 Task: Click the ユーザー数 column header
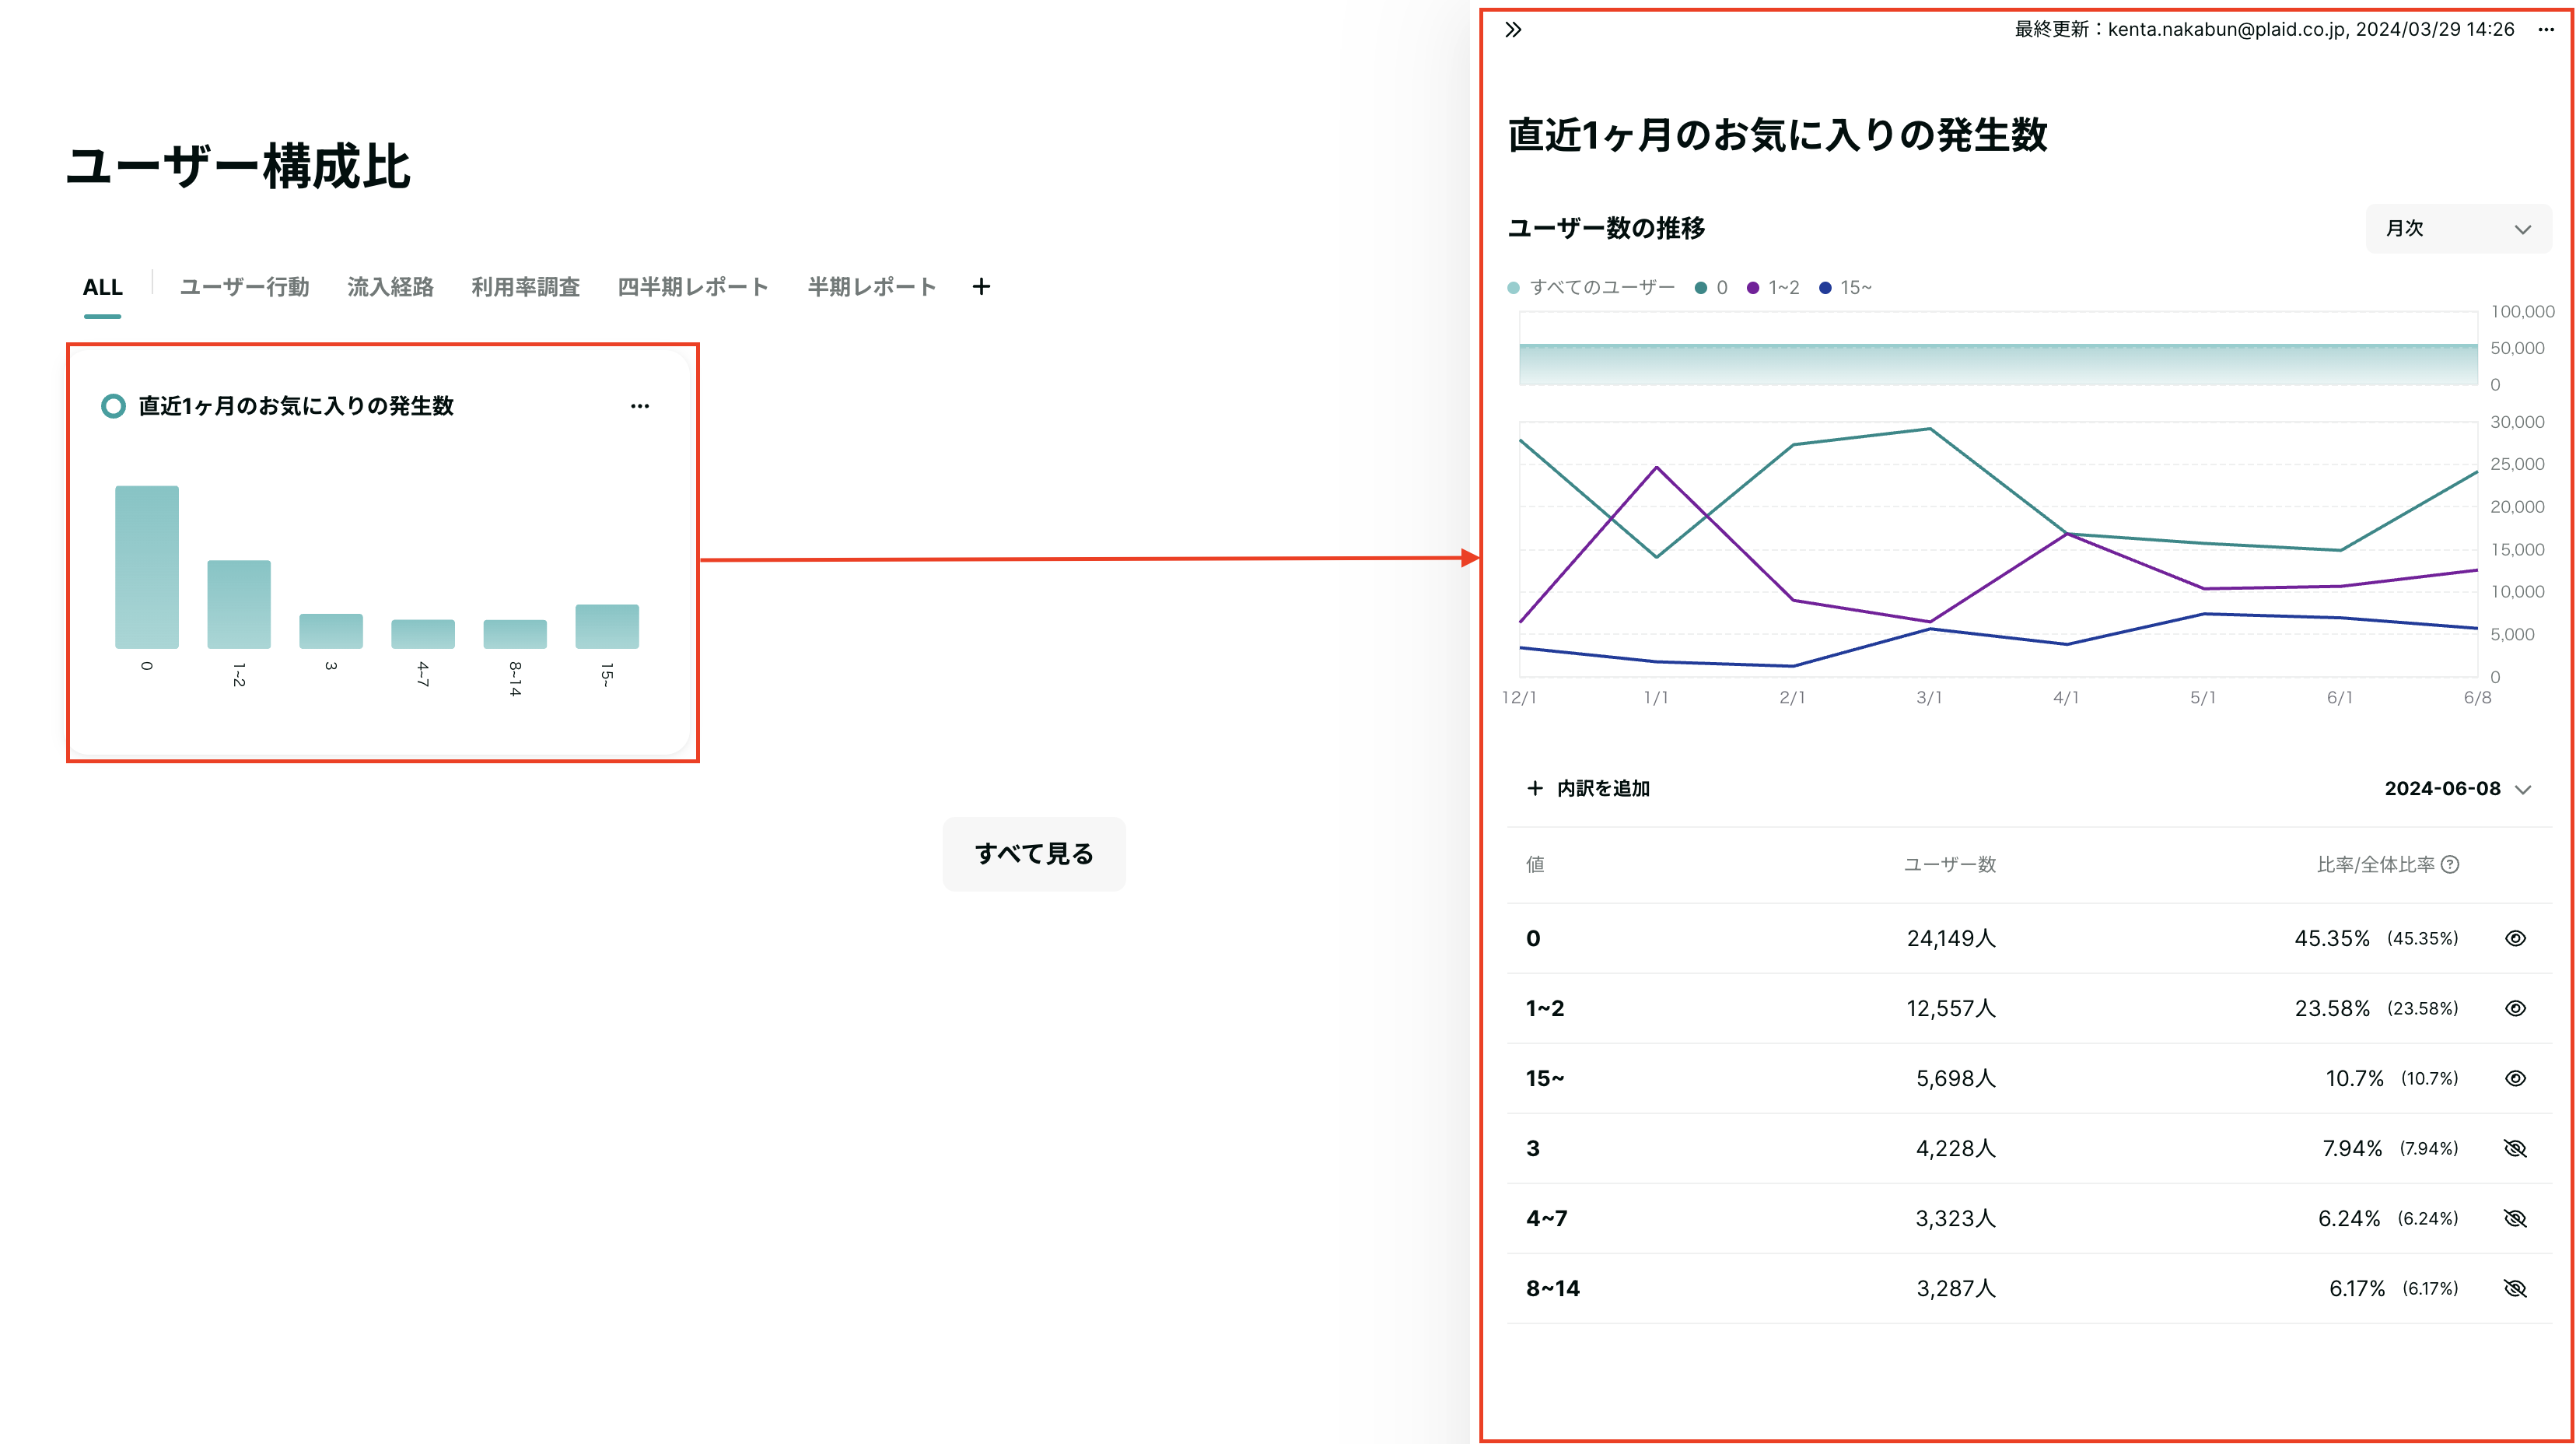(x=1950, y=865)
